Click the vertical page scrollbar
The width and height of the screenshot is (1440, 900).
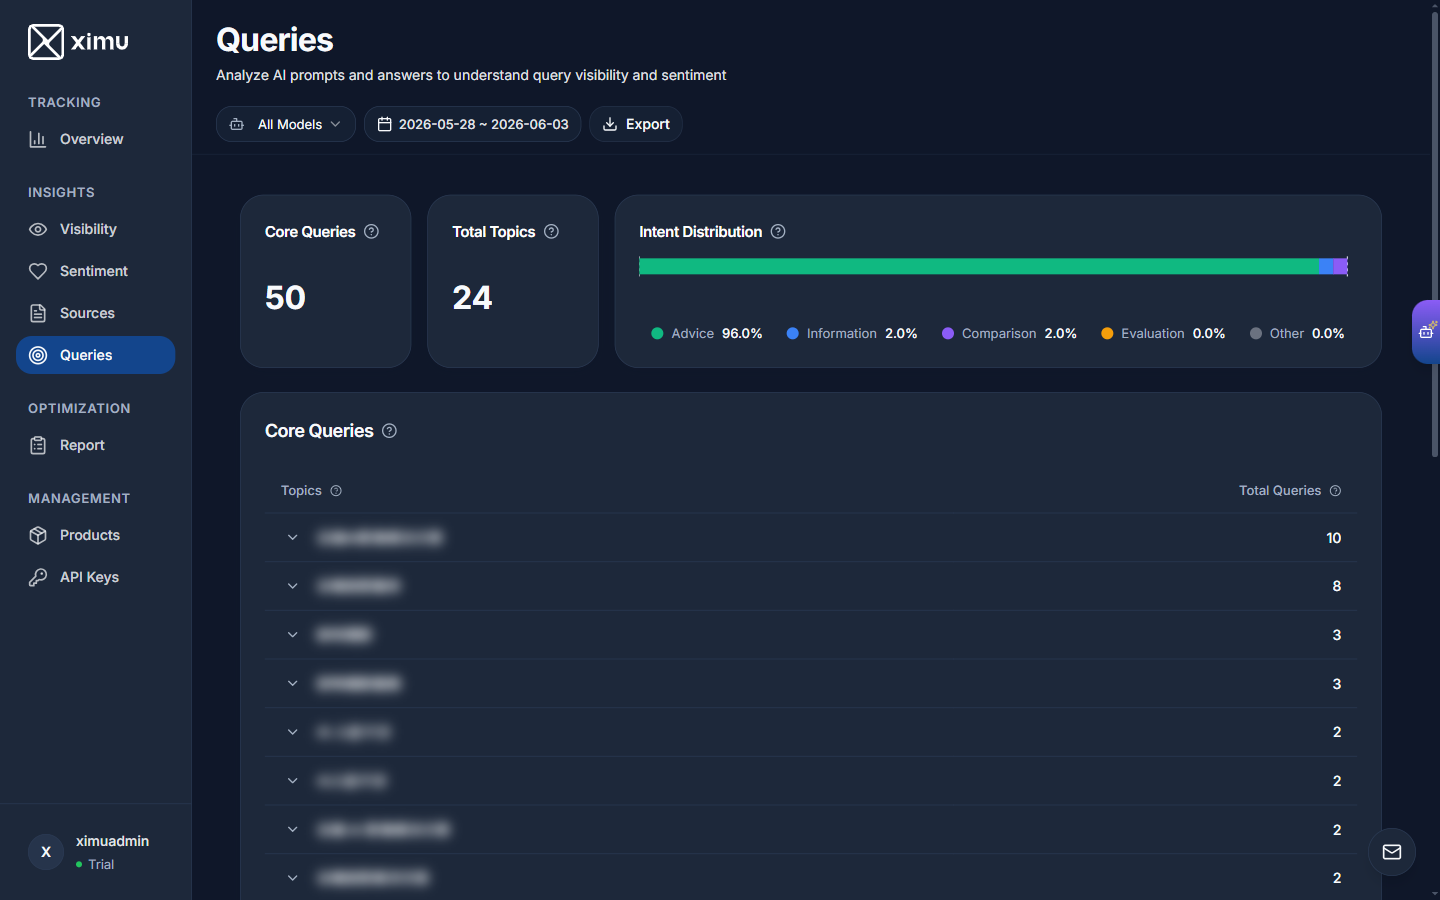[1434, 235]
